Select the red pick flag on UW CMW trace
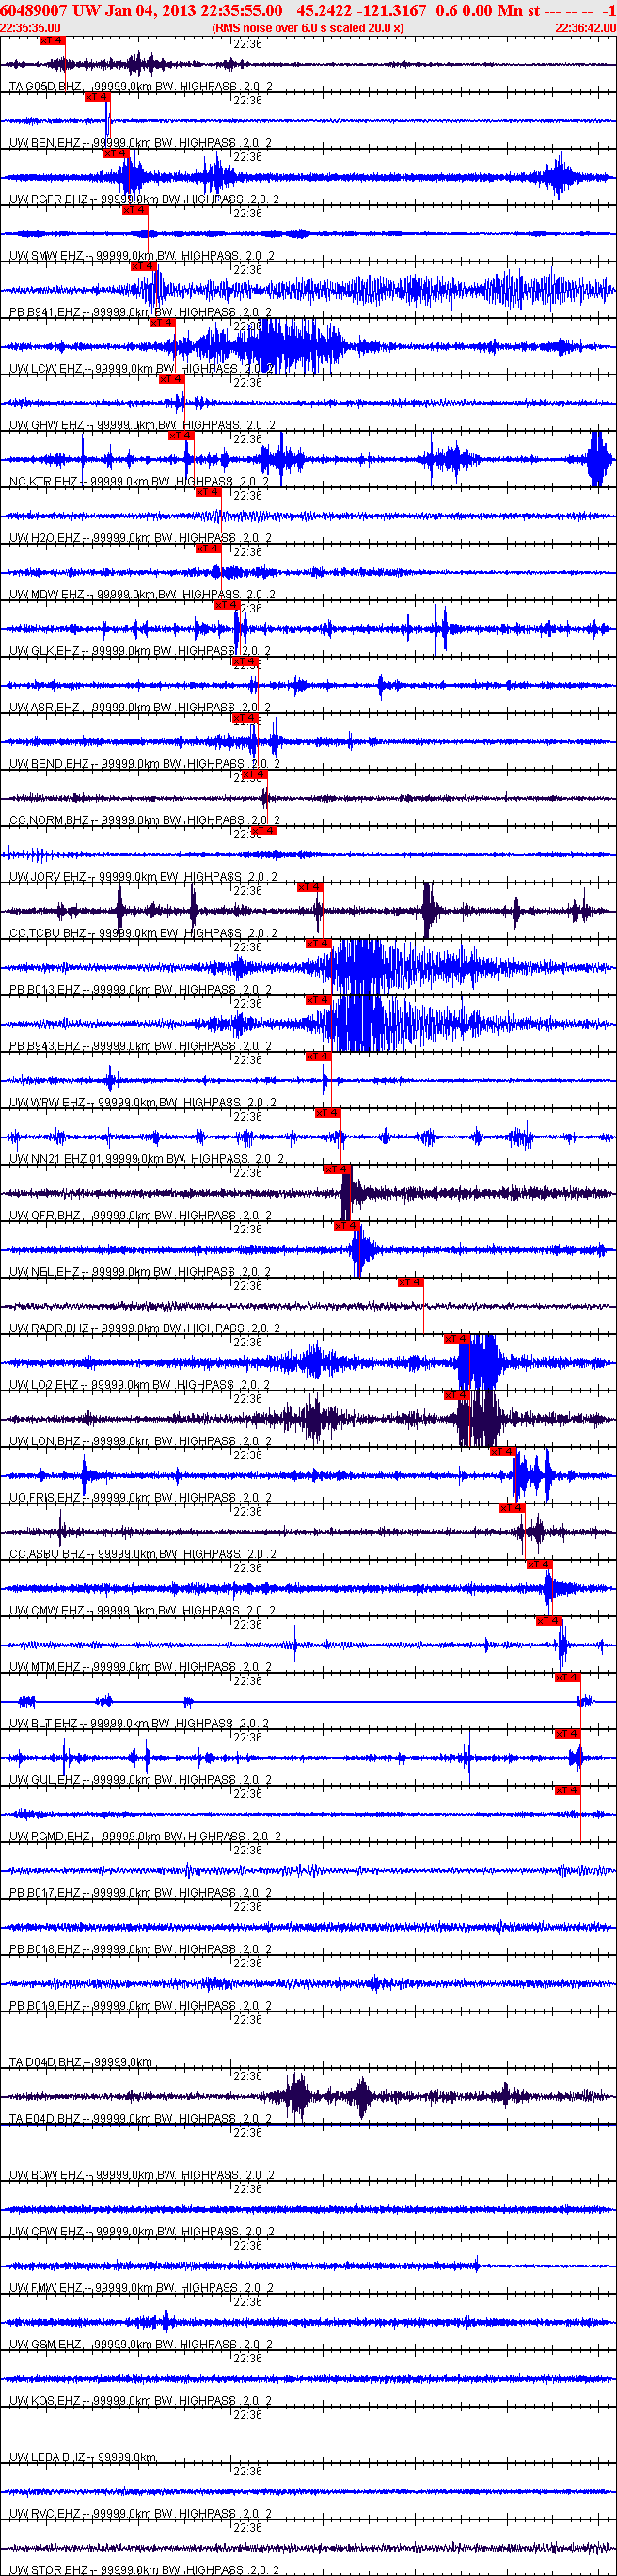 click(x=539, y=1564)
